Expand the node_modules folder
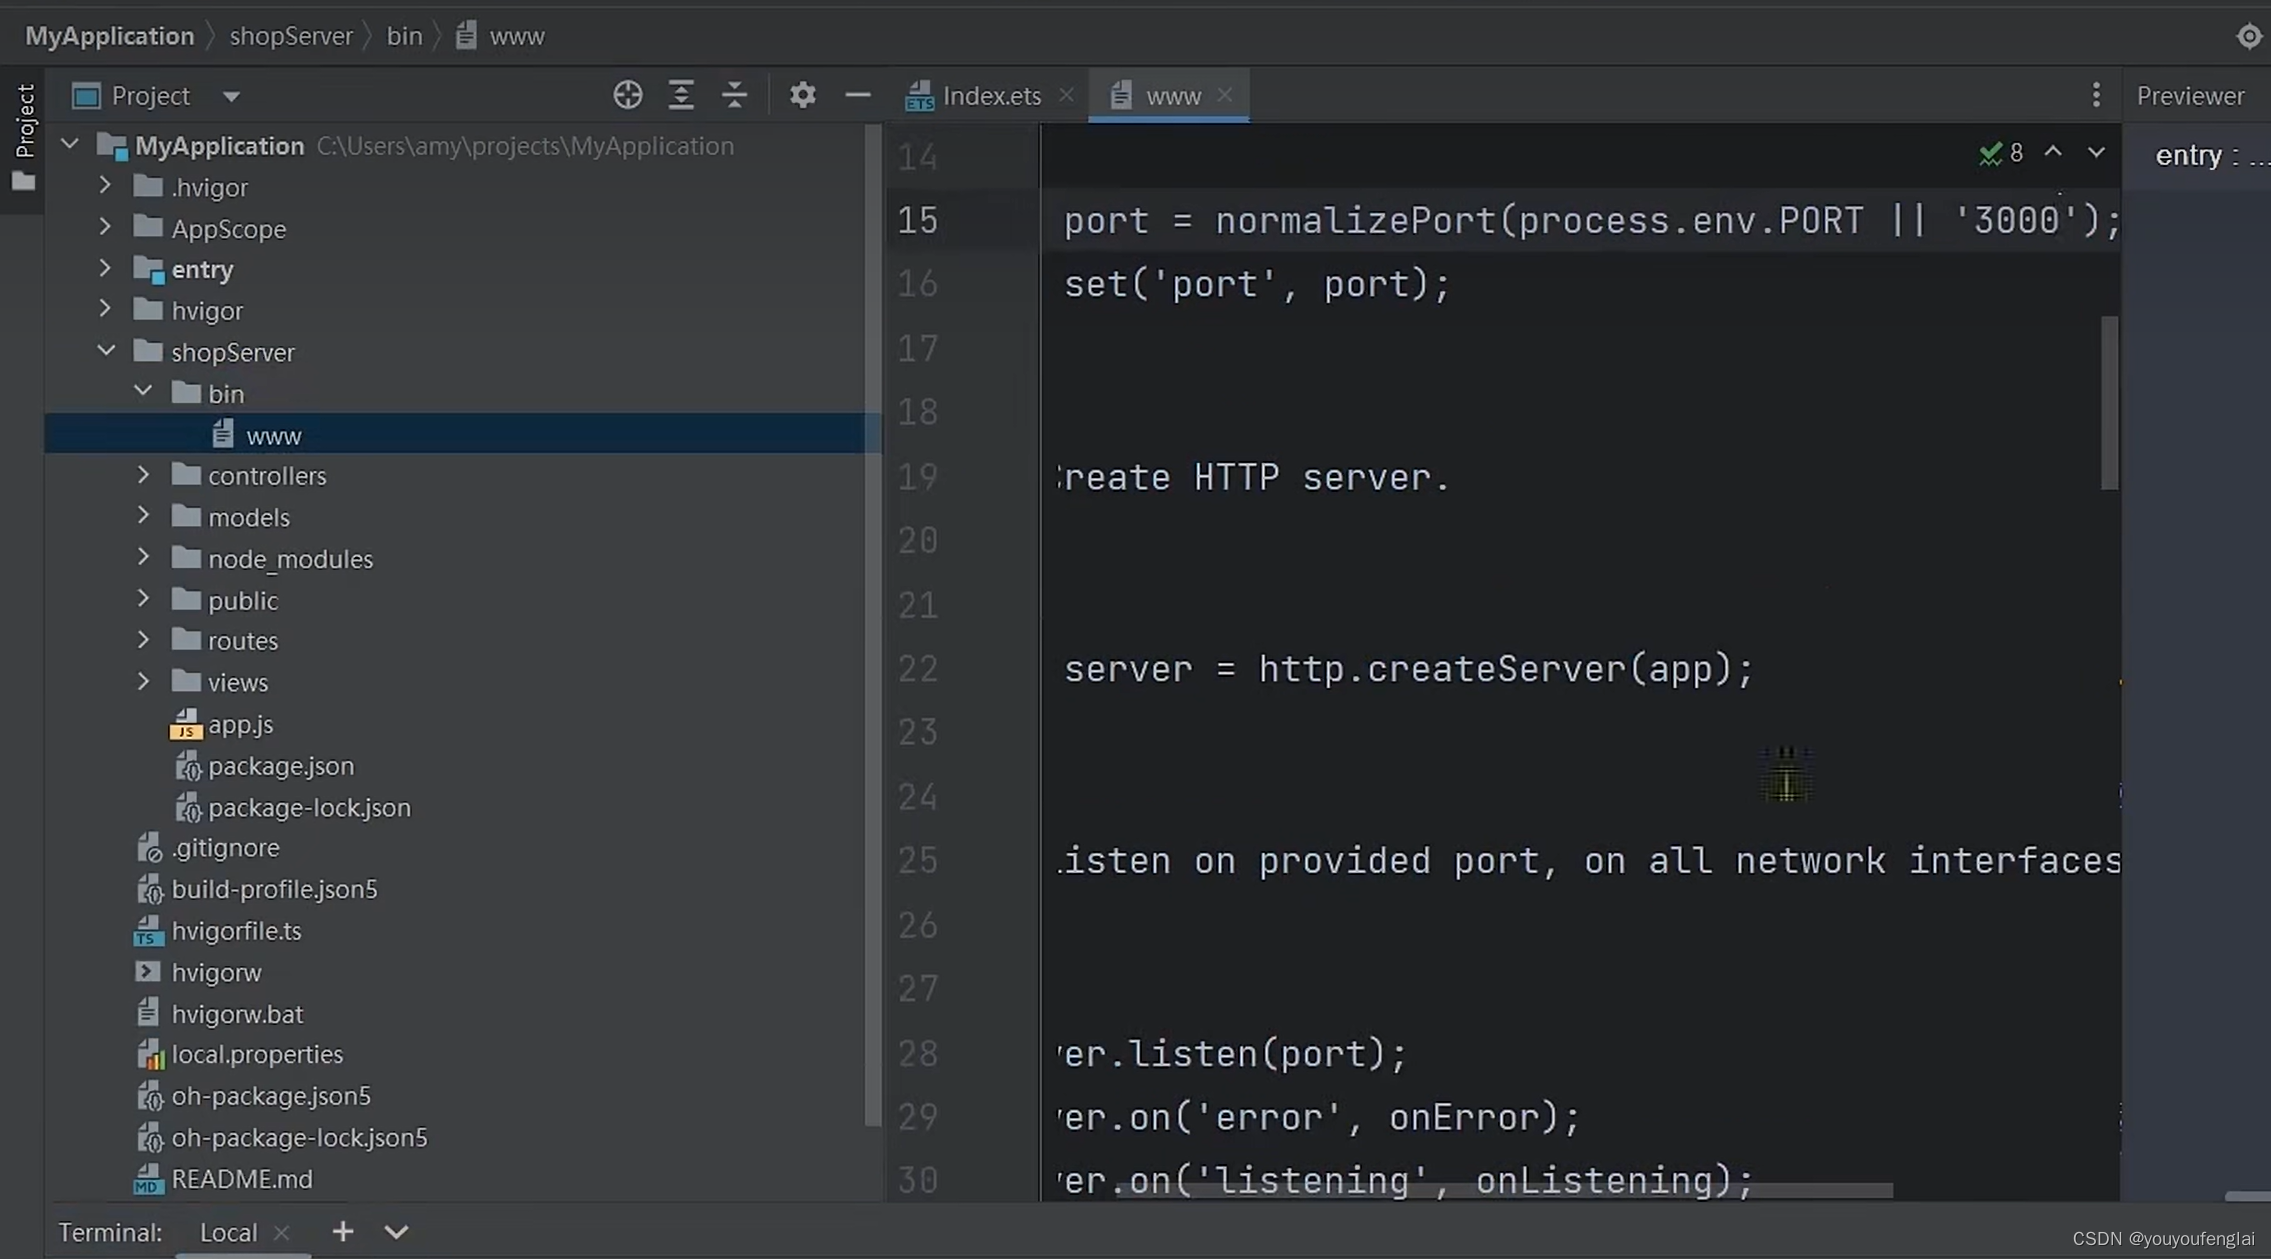Screen dimensions: 2271x1259 pyautogui.click(x=143, y=557)
